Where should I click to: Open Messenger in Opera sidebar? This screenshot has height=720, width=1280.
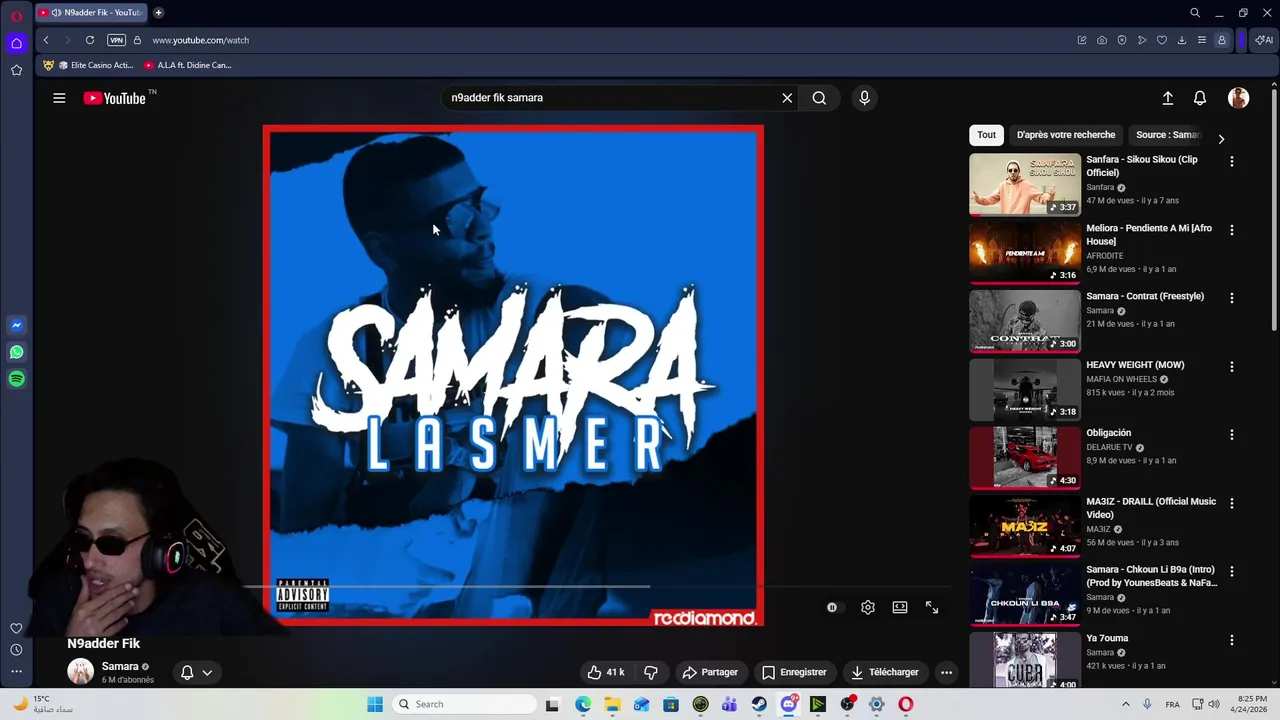pos(16,325)
